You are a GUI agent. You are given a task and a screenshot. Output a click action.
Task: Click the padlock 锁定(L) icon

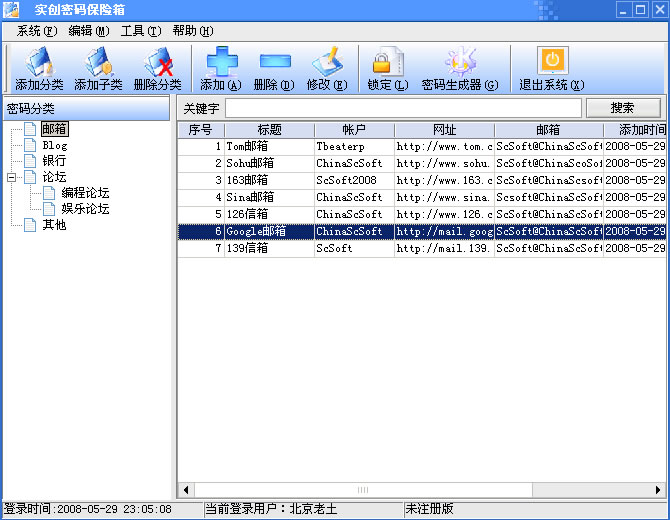387,62
